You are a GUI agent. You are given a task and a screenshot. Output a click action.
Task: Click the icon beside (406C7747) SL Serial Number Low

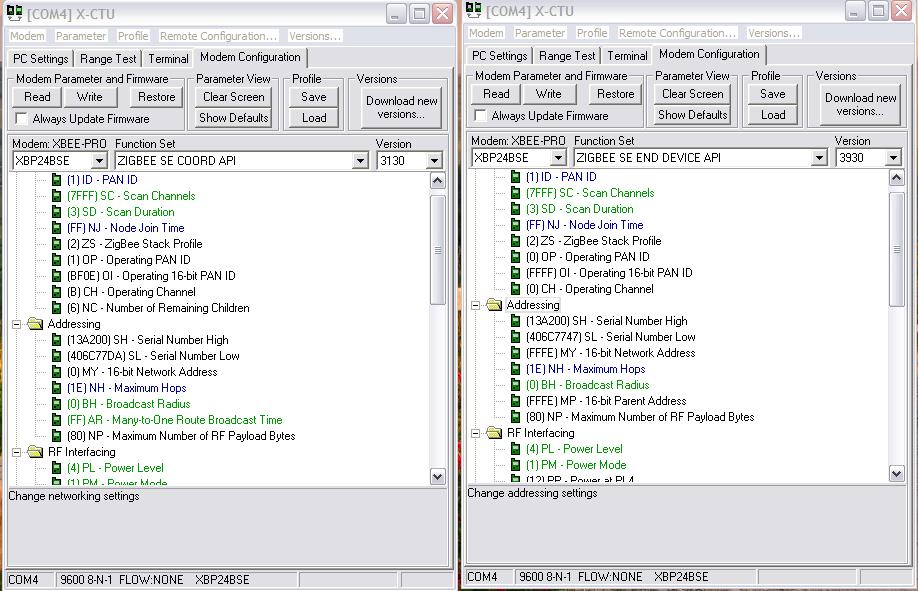click(x=516, y=337)
